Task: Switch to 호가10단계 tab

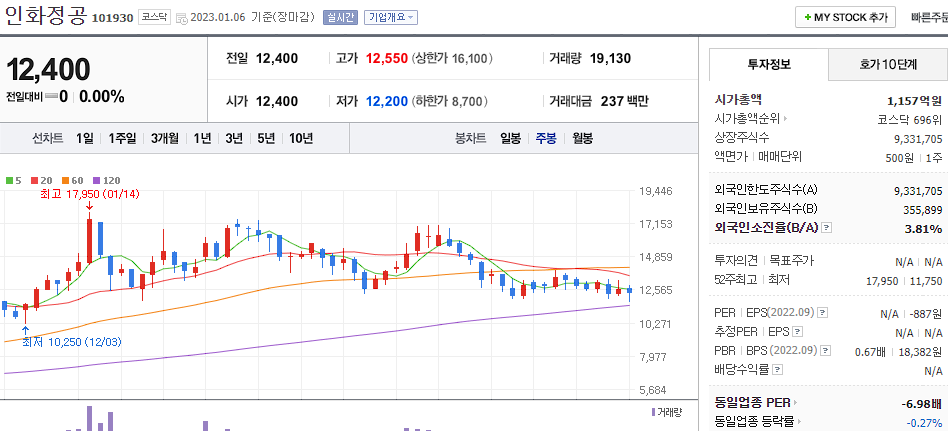Action: 888,65
